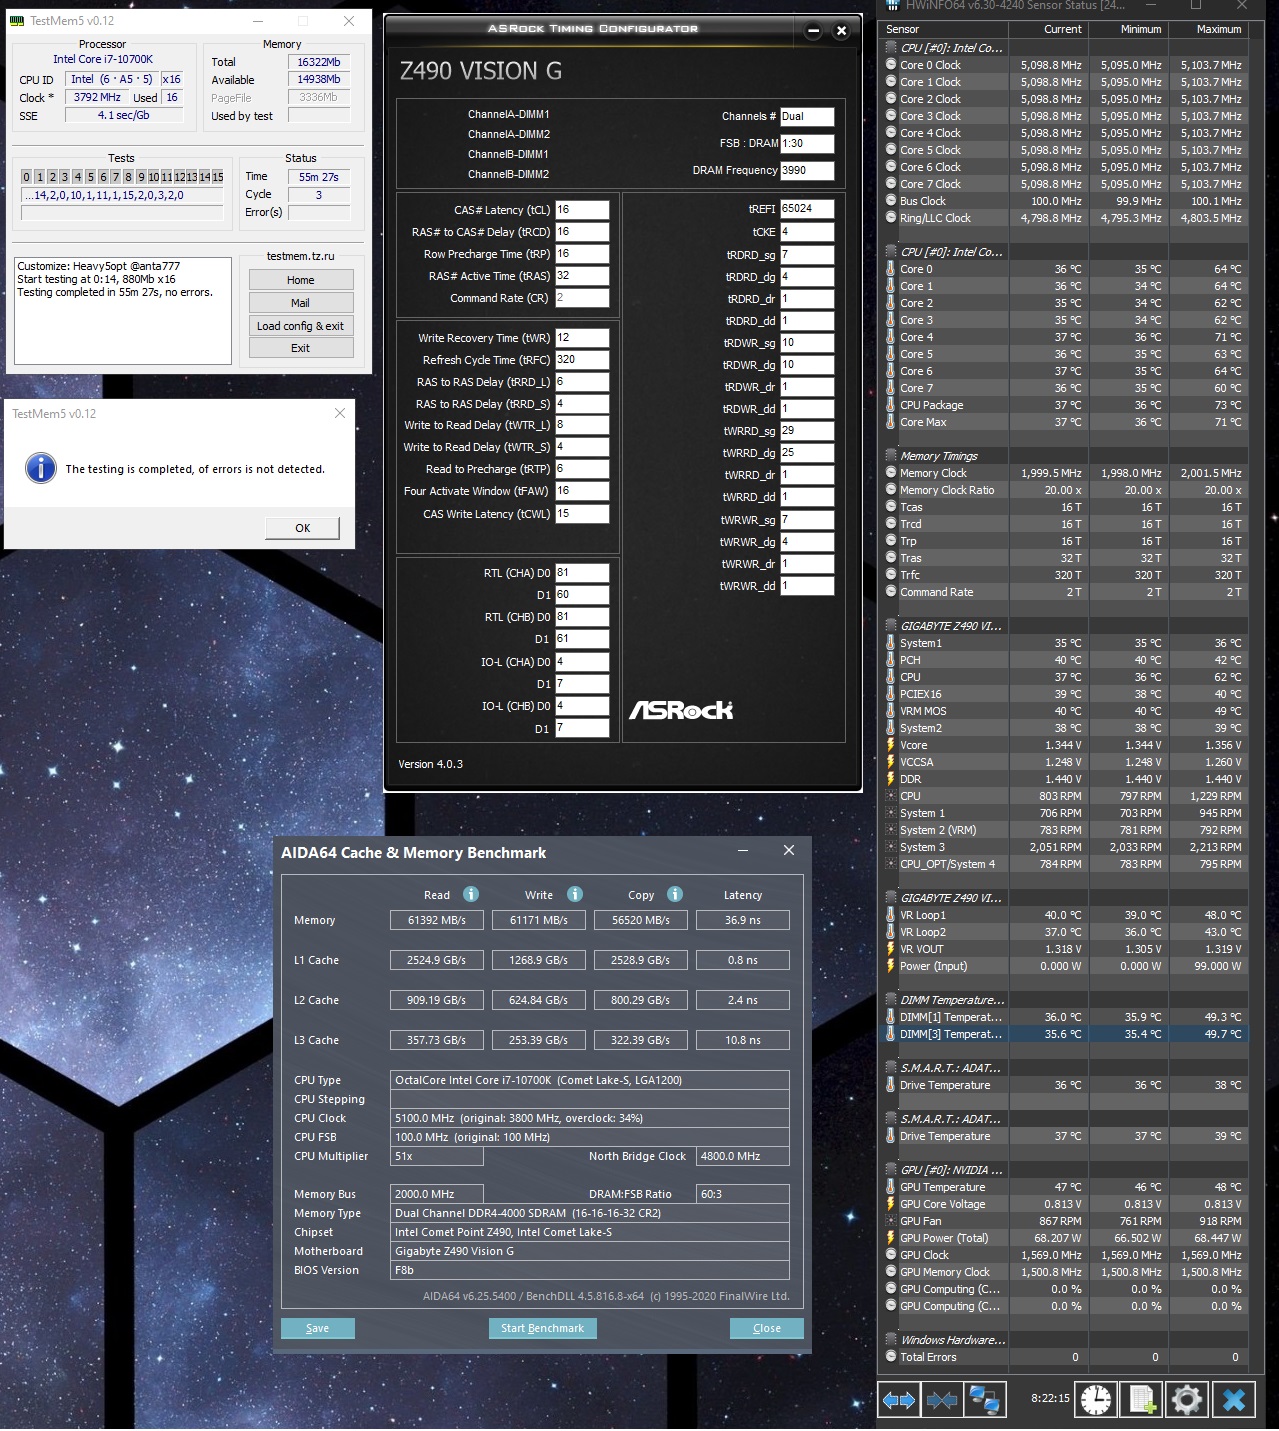Click VRM MOS thermometer icon in HWiNFO
This screenshot has height=1431, width=1279.
tap(890, 711)
